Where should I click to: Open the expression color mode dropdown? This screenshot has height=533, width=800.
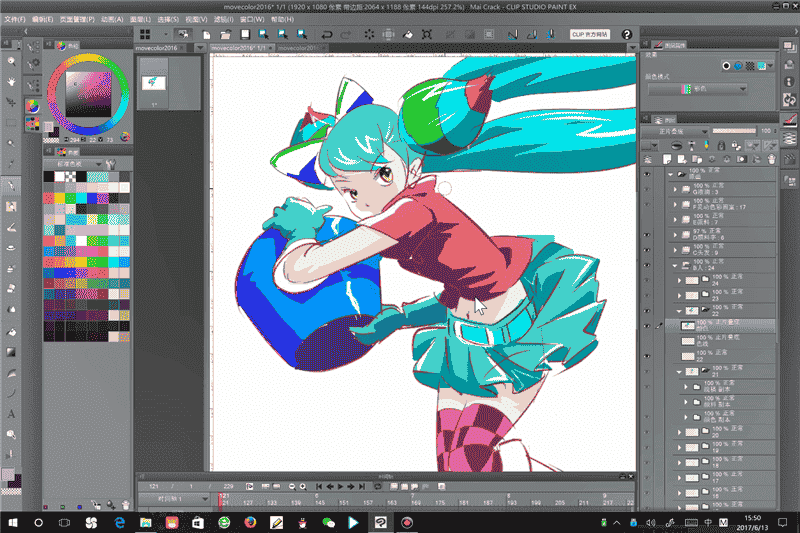click(x=698, y=89)
